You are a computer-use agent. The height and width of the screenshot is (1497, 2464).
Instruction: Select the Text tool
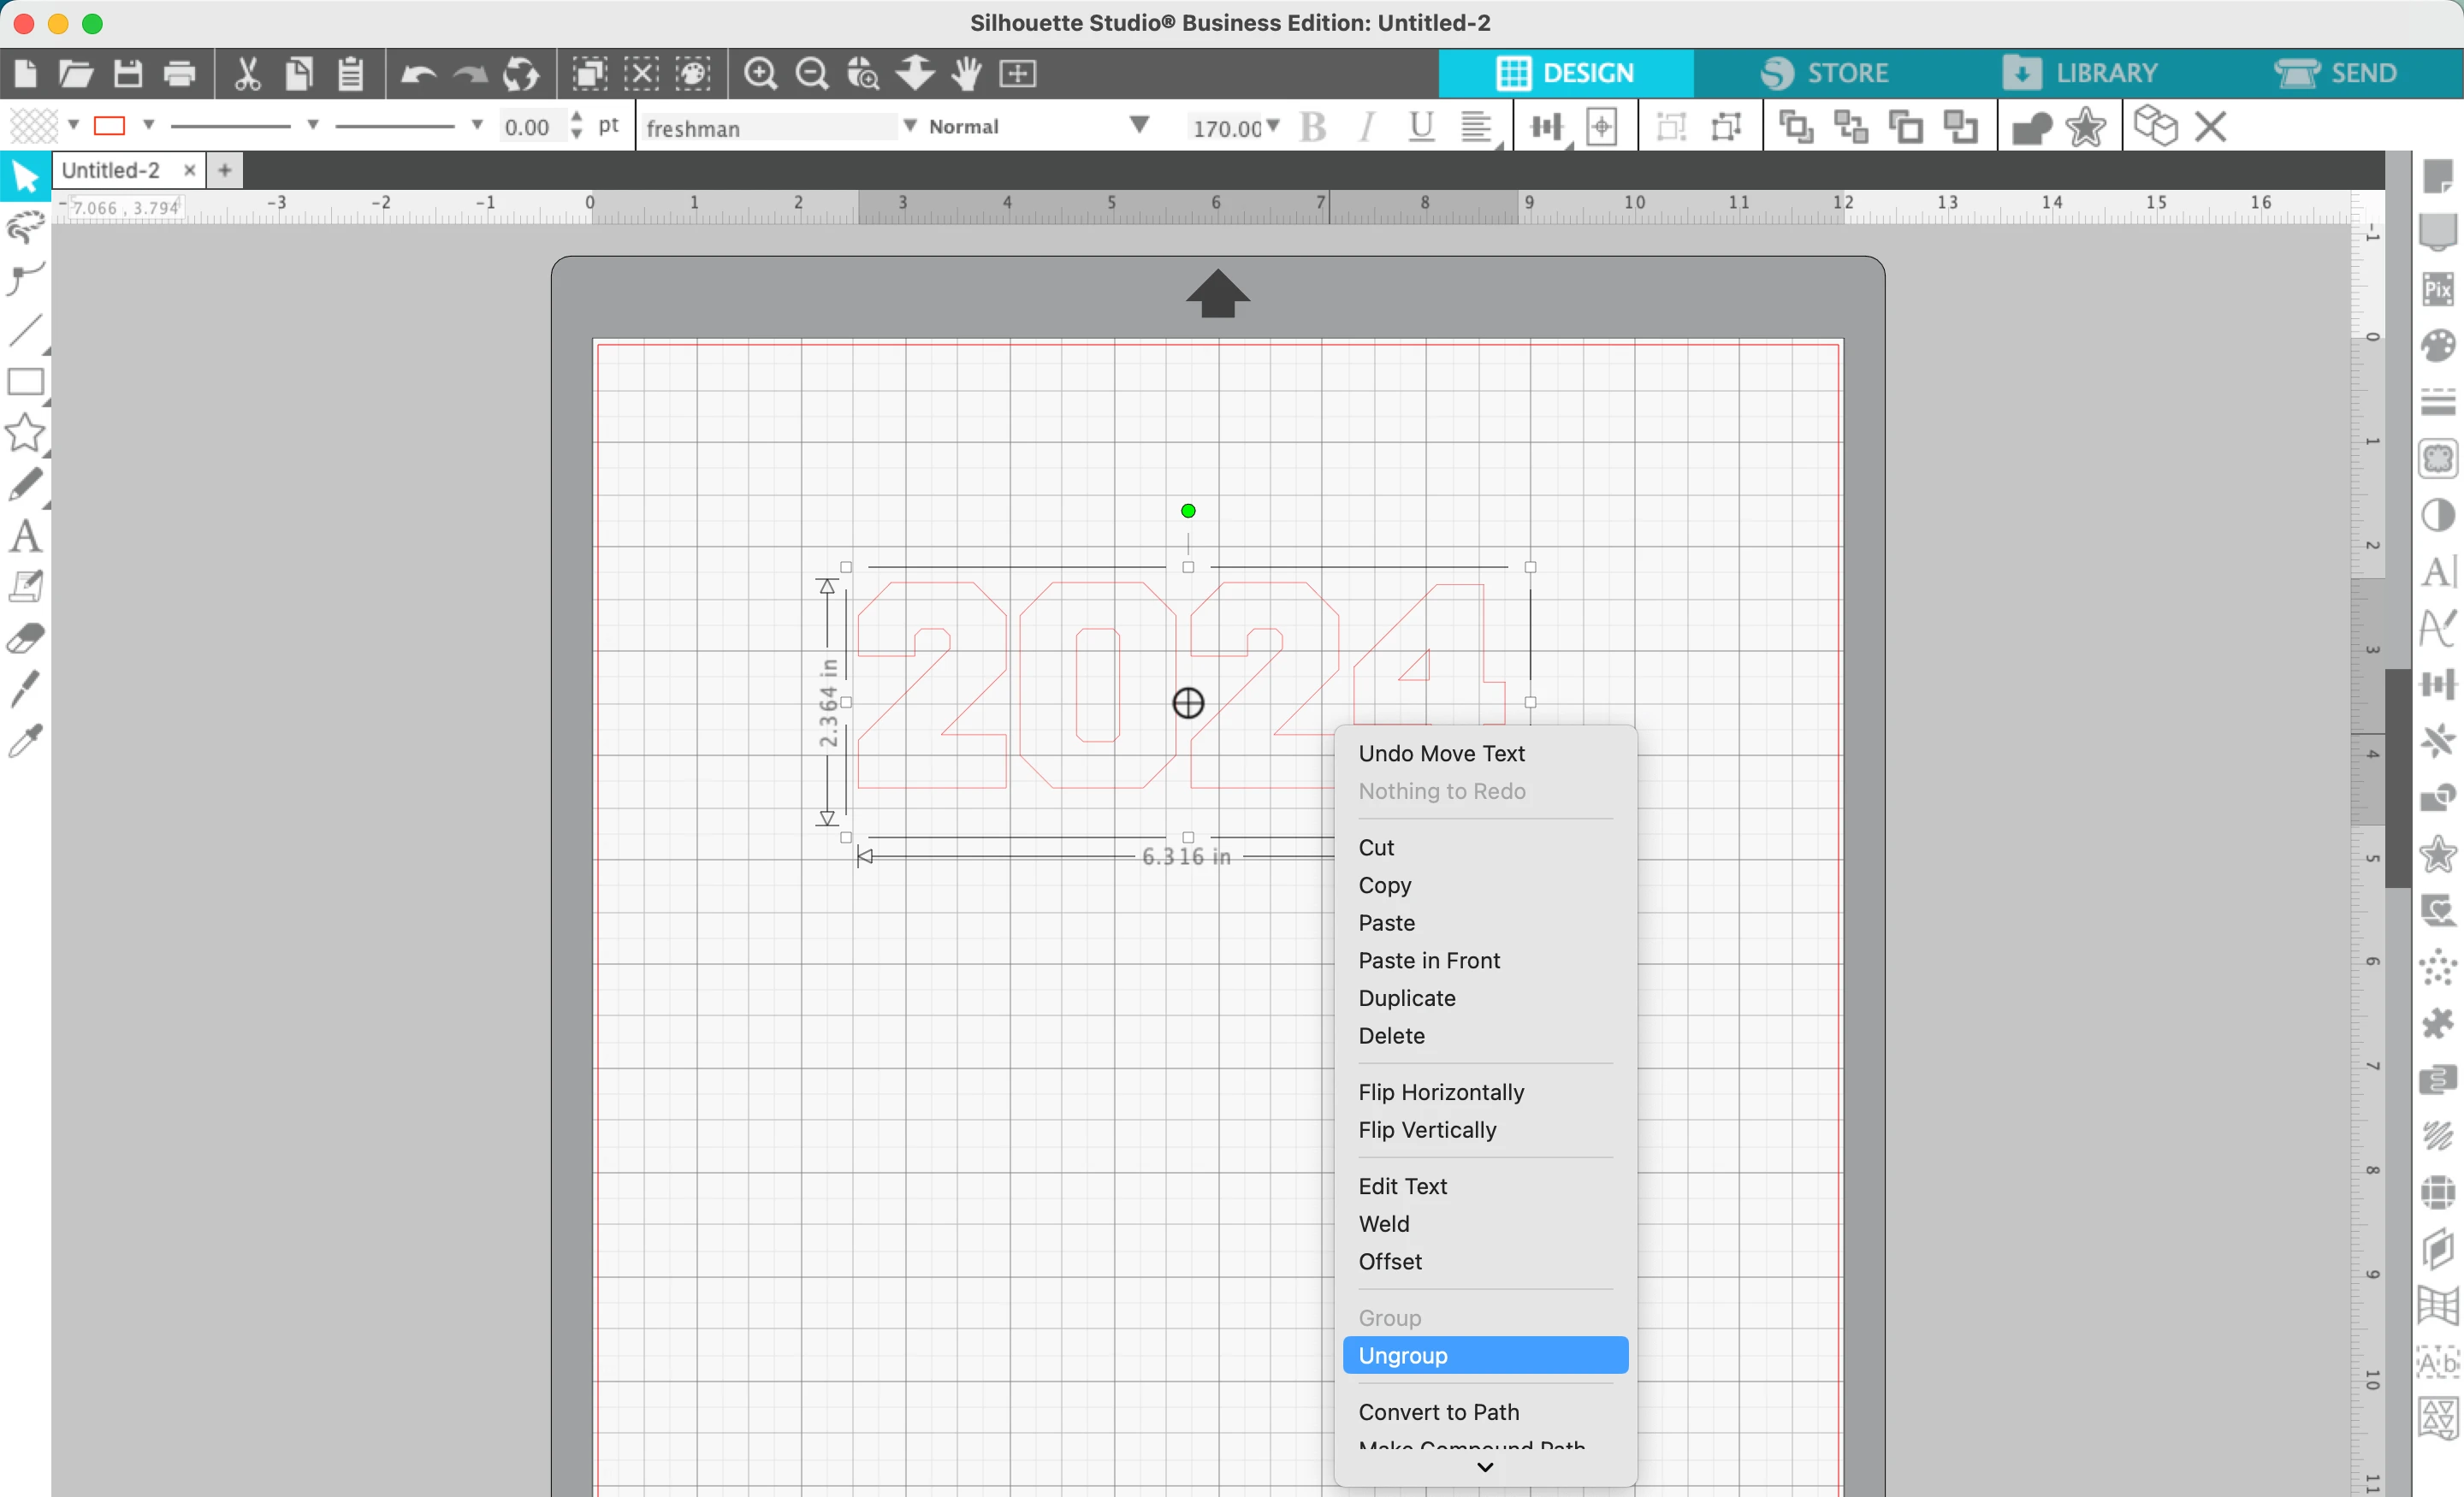pos(25,536)
